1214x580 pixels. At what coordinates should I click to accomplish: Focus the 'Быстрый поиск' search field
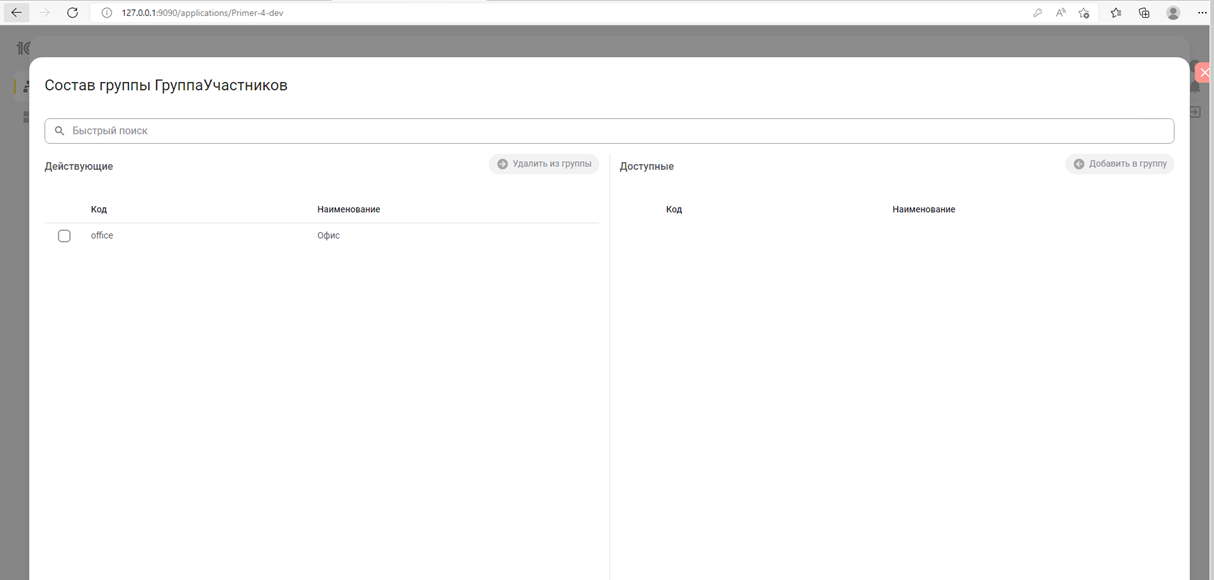pos(610,131)
